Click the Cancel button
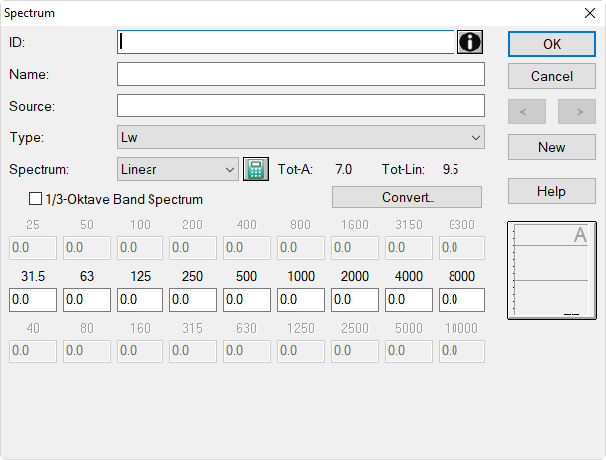Image resolution: width=606 pixels, height=460 pixels. tap(552, 76)
